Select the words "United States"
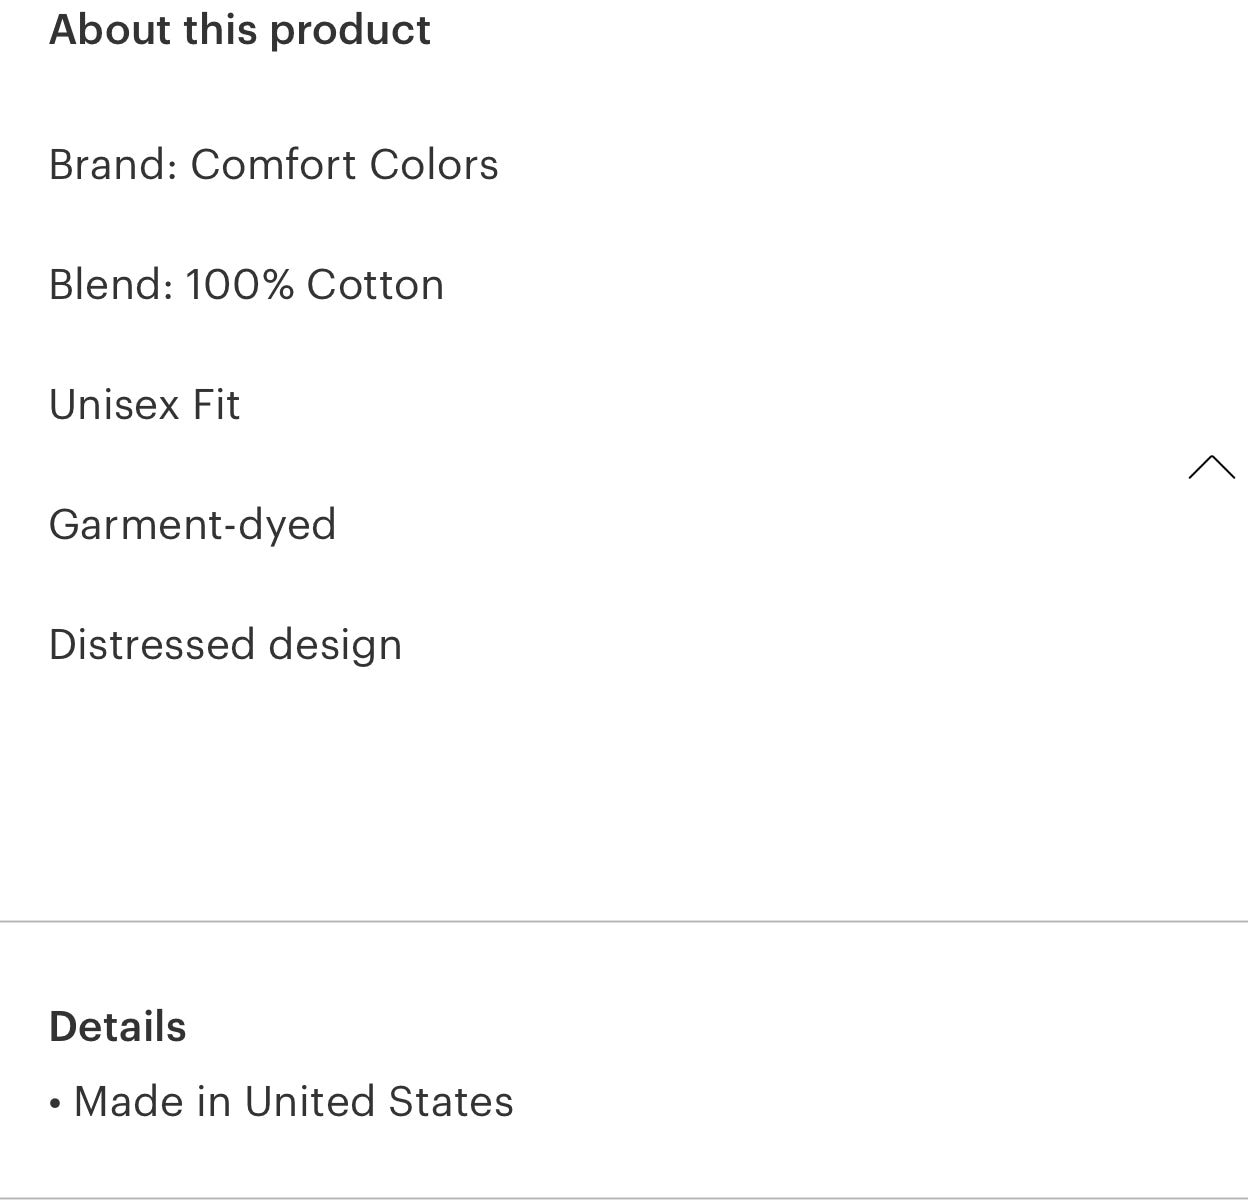This screenshot has height=1201, width=1248. click(378, 1102)
